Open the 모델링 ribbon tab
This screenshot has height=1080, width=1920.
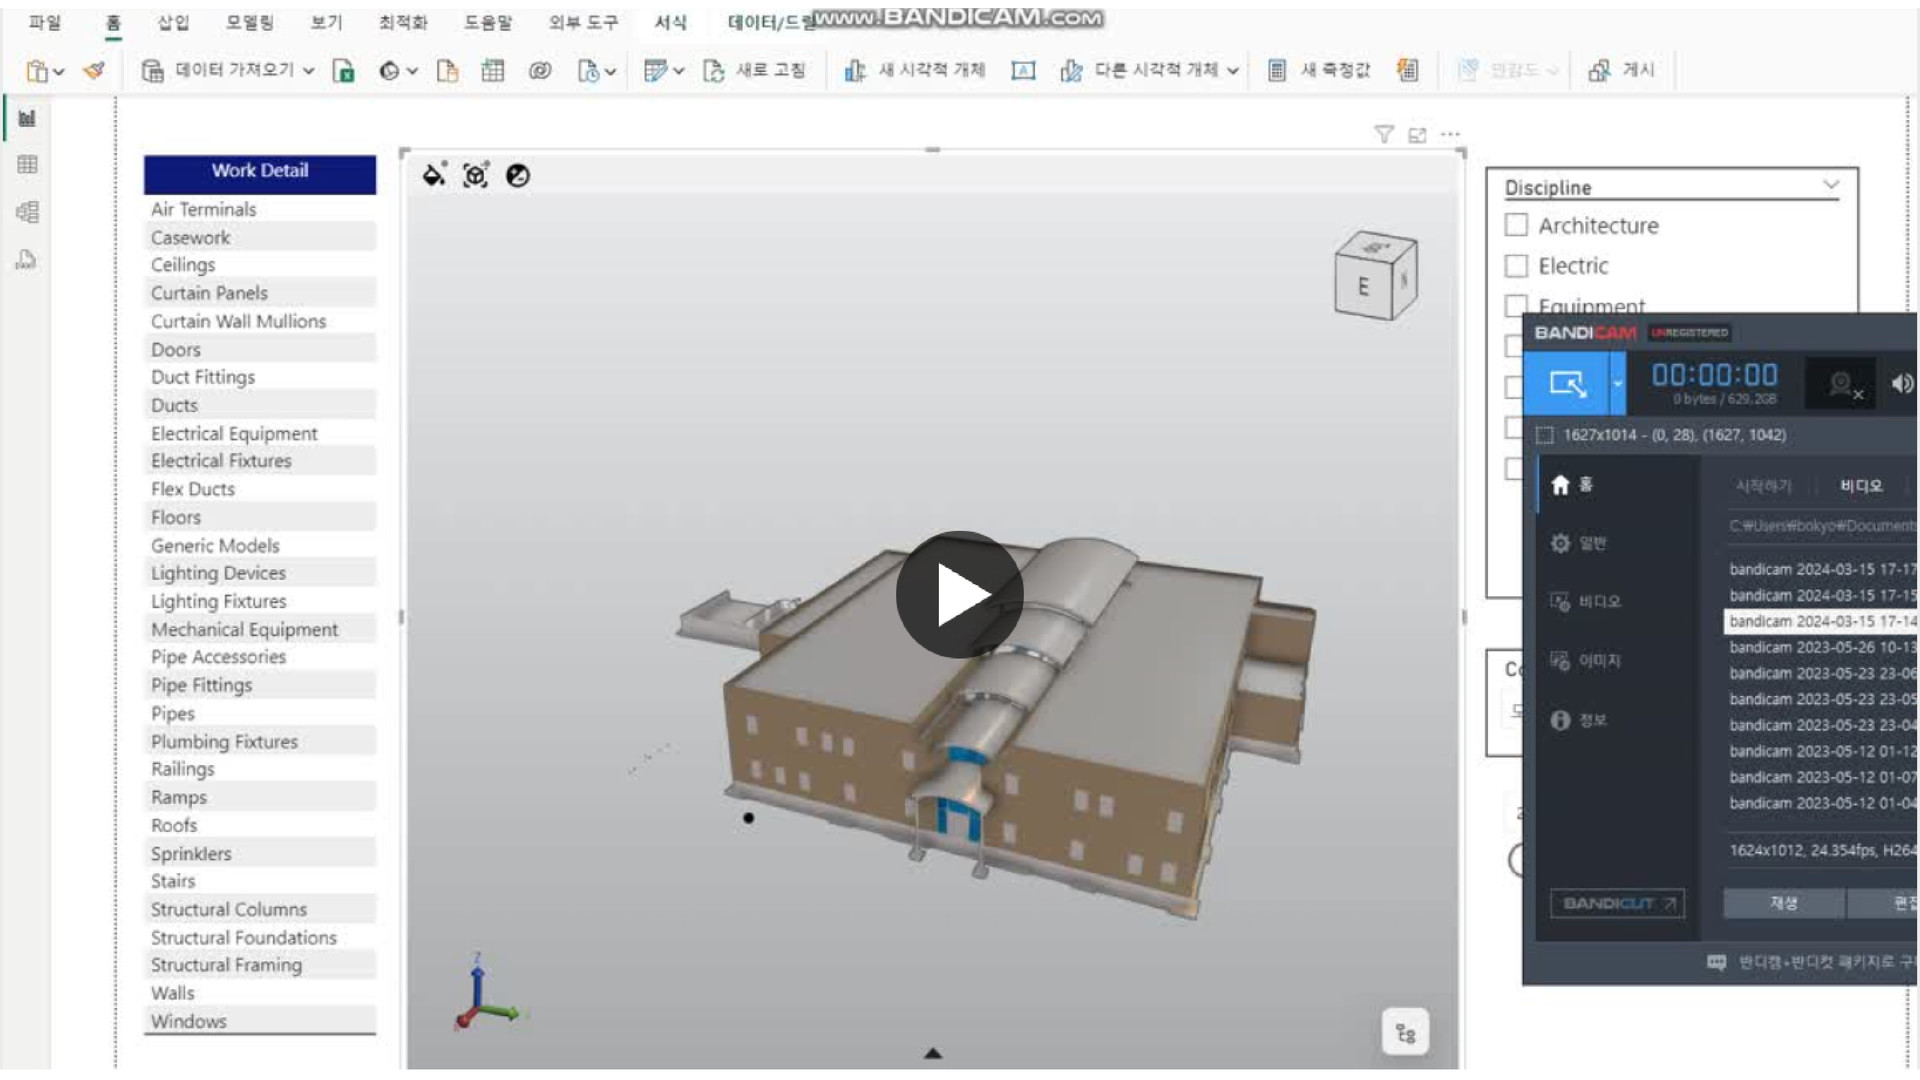click(x=249, y=22)
